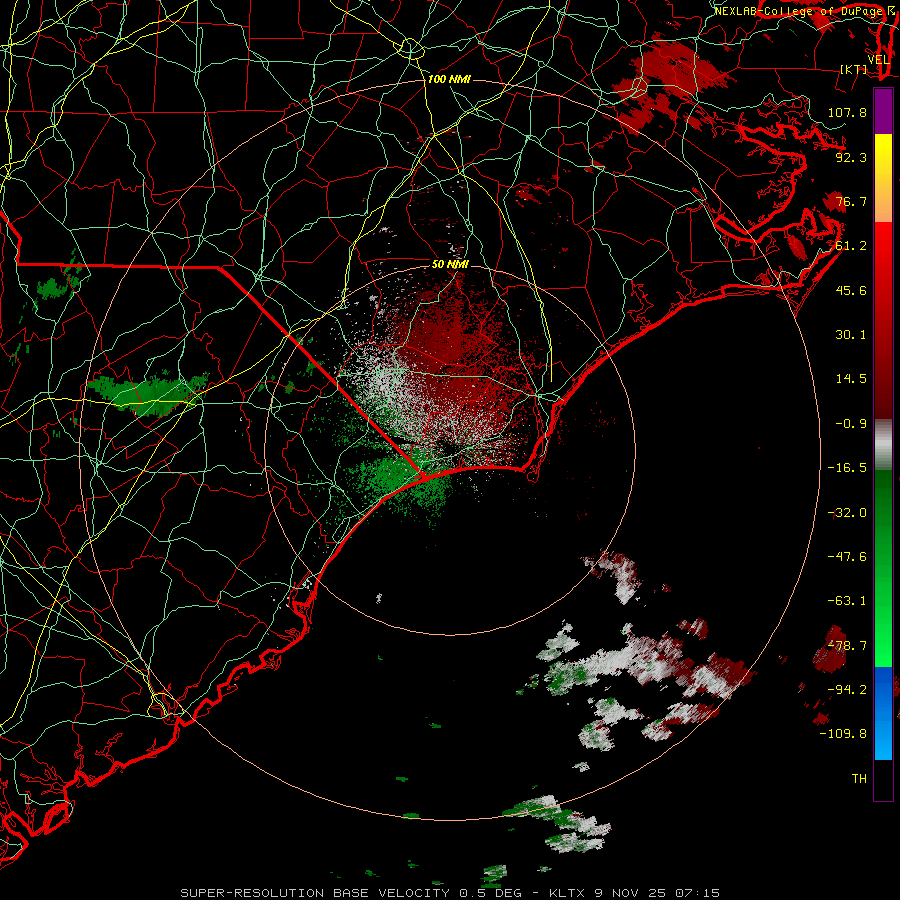Click the 07:15 timestamp in the caption
This screenshot has height=900, width=900.
(x=697, y=893)
